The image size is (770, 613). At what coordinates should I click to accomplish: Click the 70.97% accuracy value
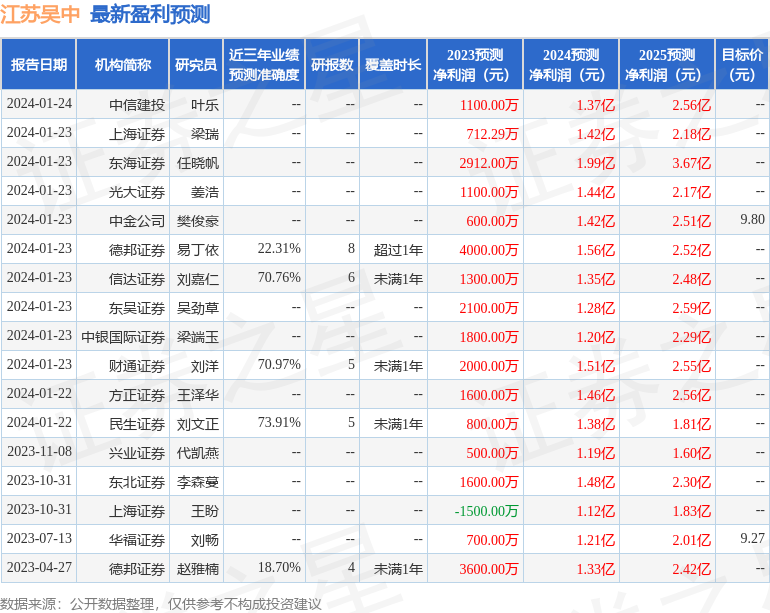pyautogui.click(x=279, y=364)
